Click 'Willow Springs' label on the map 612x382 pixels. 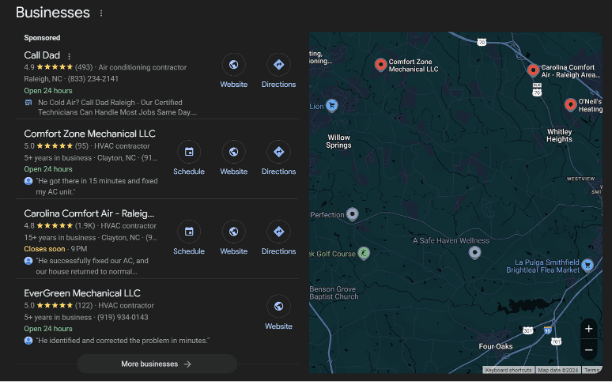339,141
